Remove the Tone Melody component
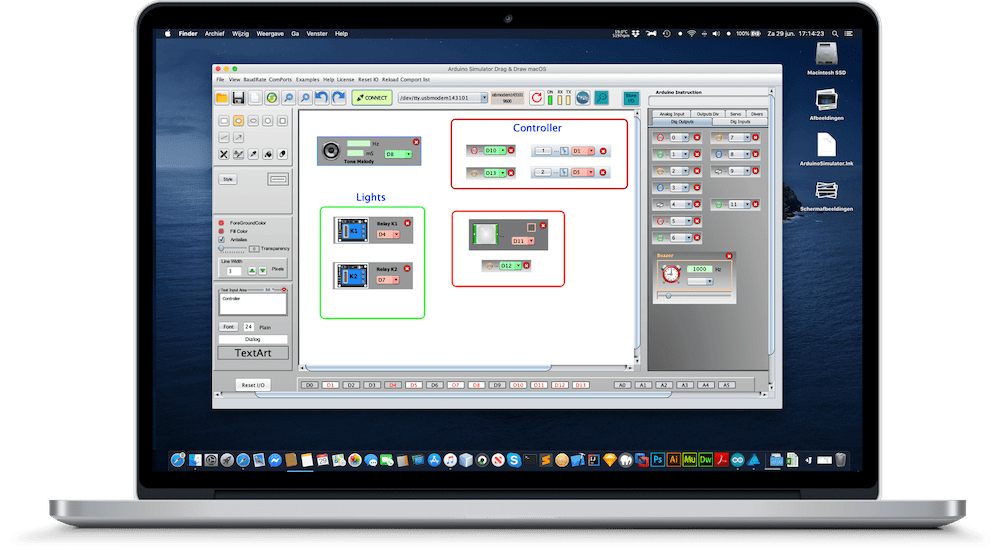 (416, 142)
